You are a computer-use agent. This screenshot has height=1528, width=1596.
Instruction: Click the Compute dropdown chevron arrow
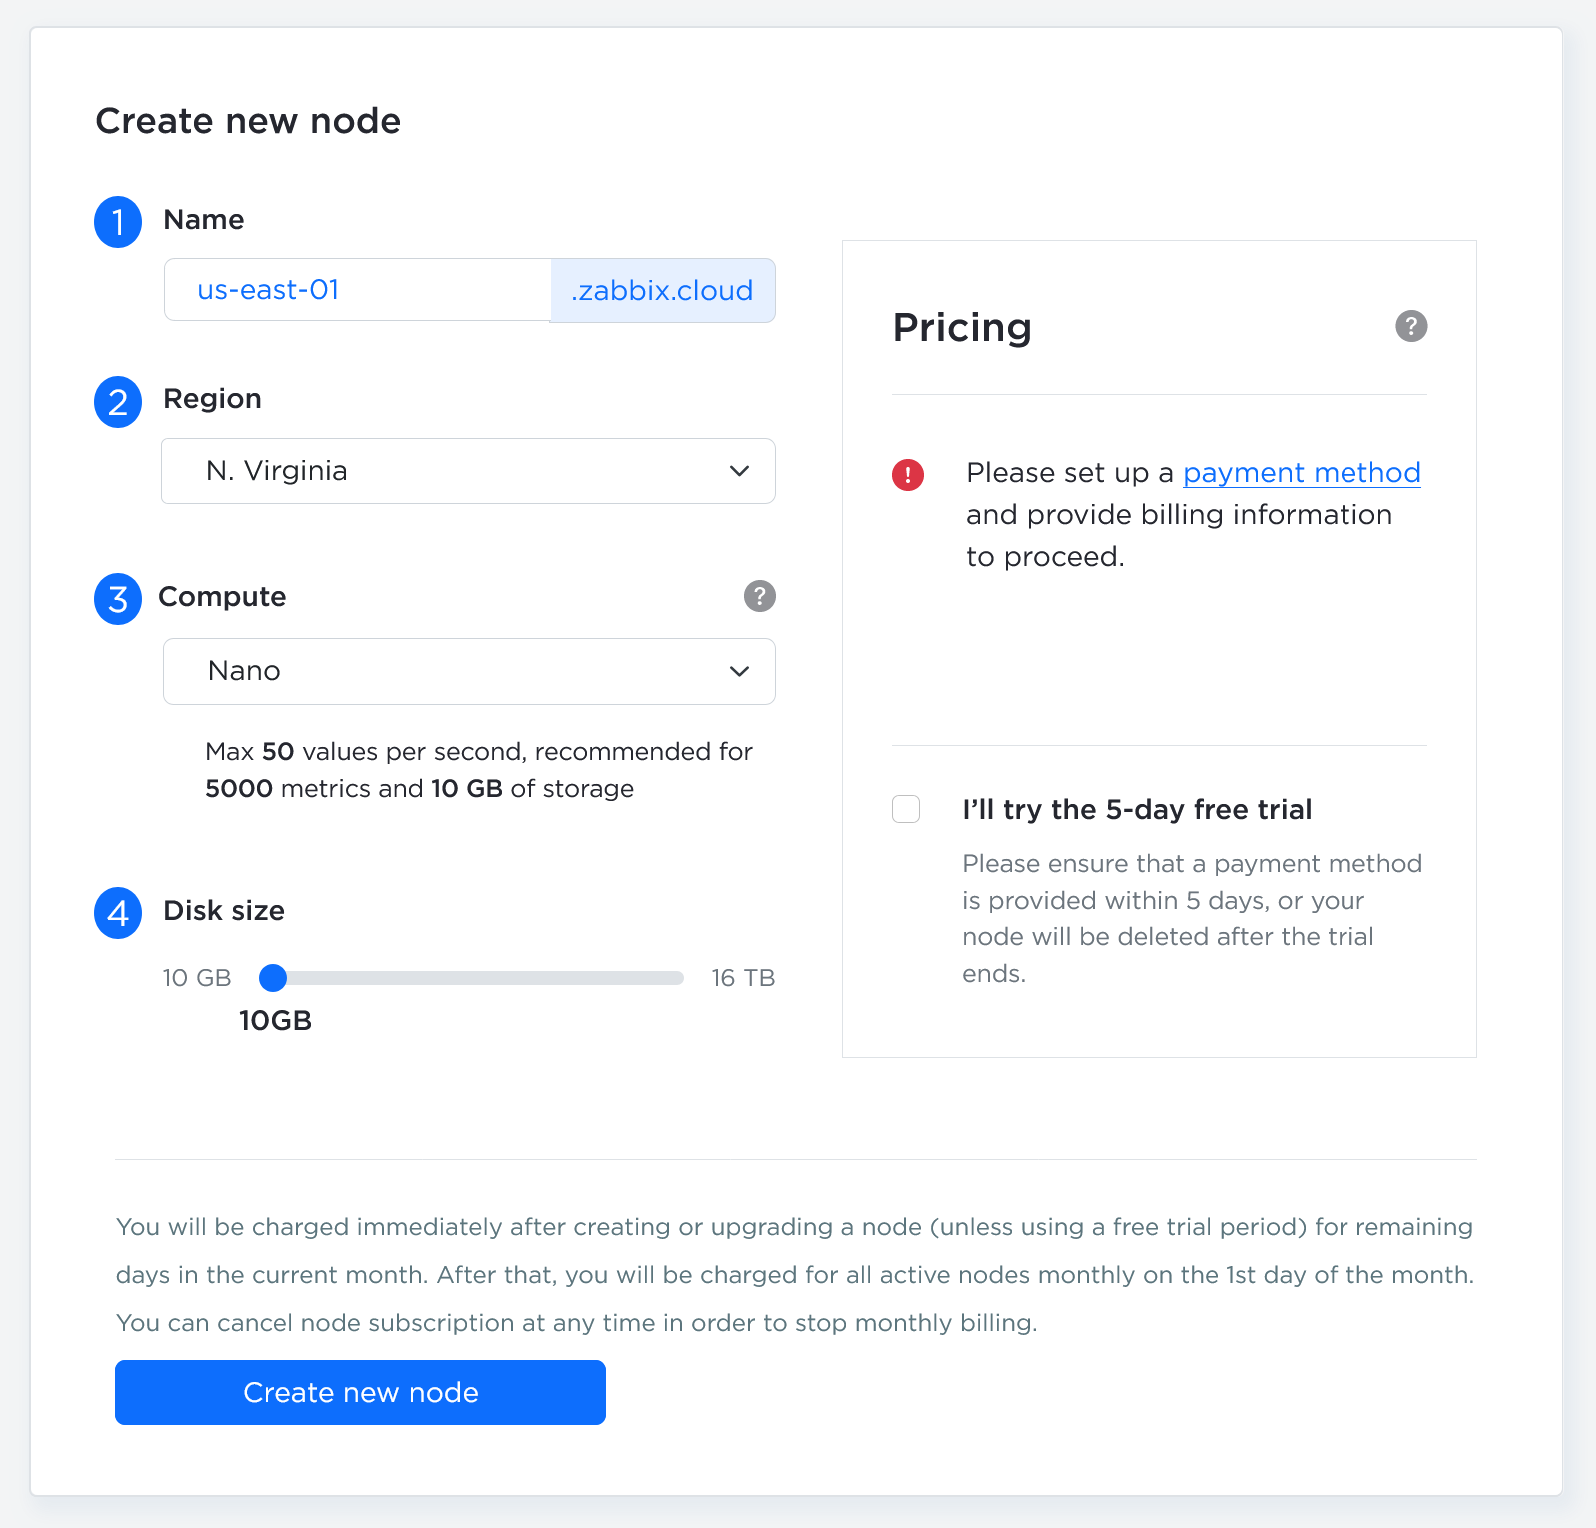click(739, 671)
